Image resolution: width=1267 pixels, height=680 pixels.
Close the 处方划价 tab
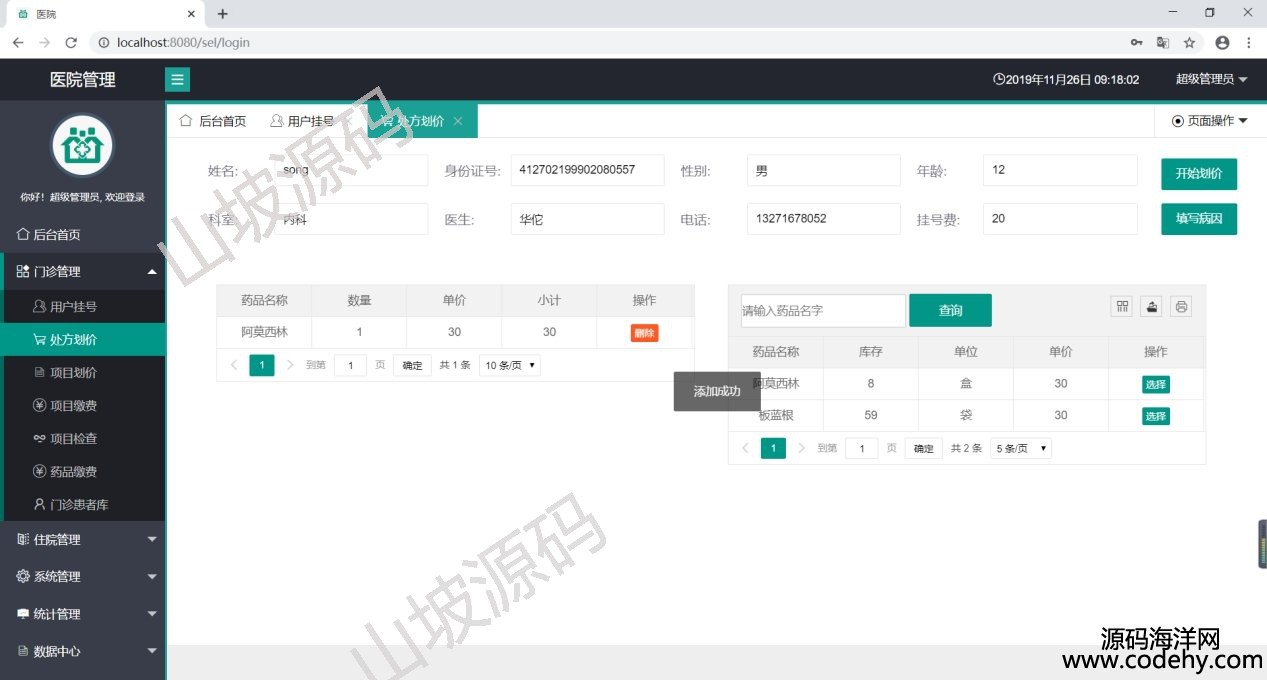[458, 121]
